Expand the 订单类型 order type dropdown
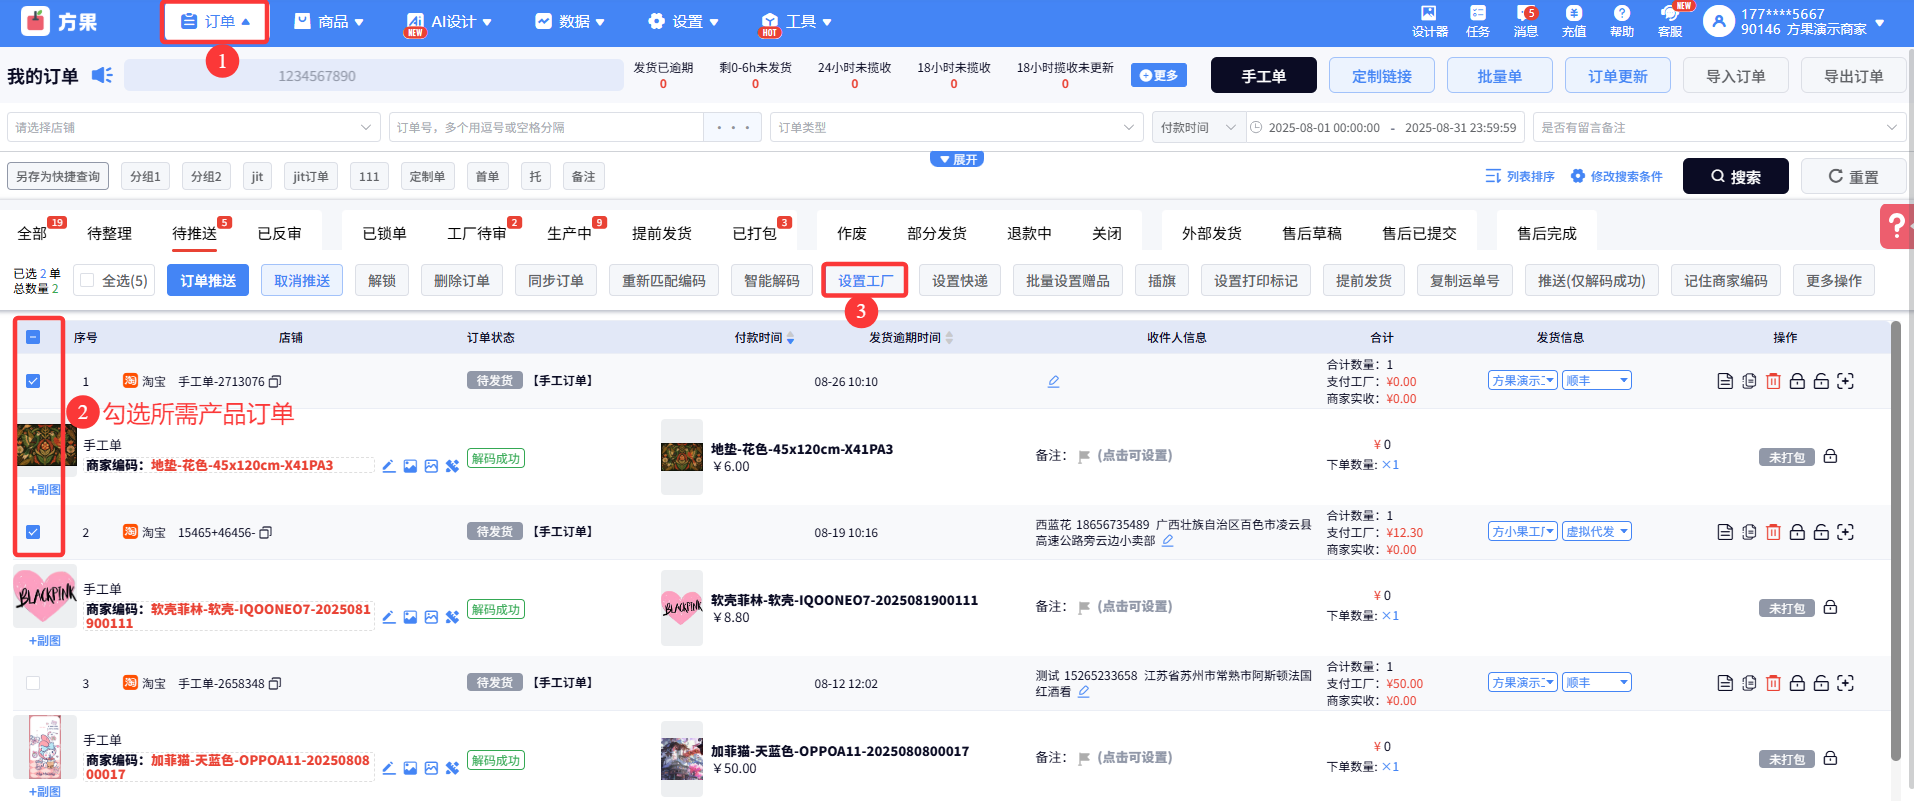The image size is (1914, 801). (956, 127)
